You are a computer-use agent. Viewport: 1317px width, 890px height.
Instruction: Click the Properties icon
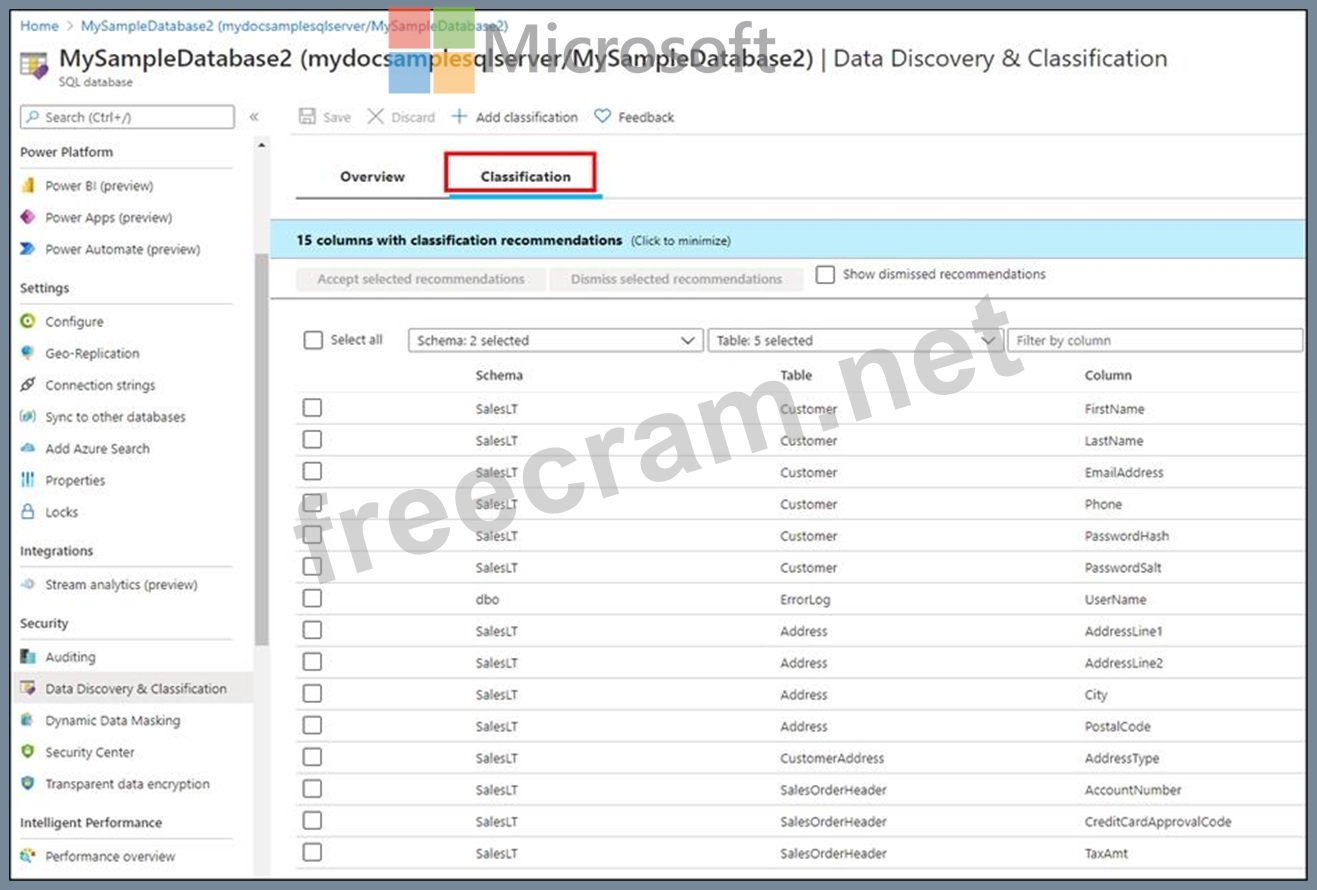coord(28,480)
